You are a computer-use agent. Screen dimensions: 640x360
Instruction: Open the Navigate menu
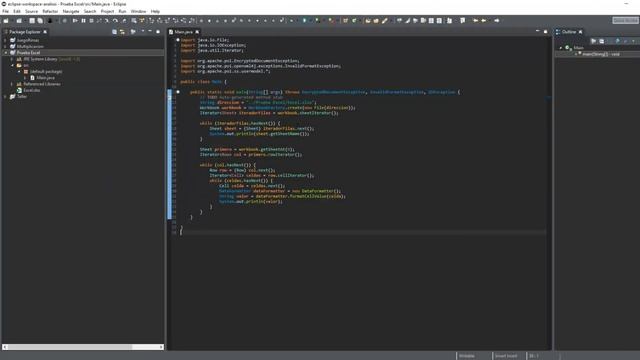point(71,11)
